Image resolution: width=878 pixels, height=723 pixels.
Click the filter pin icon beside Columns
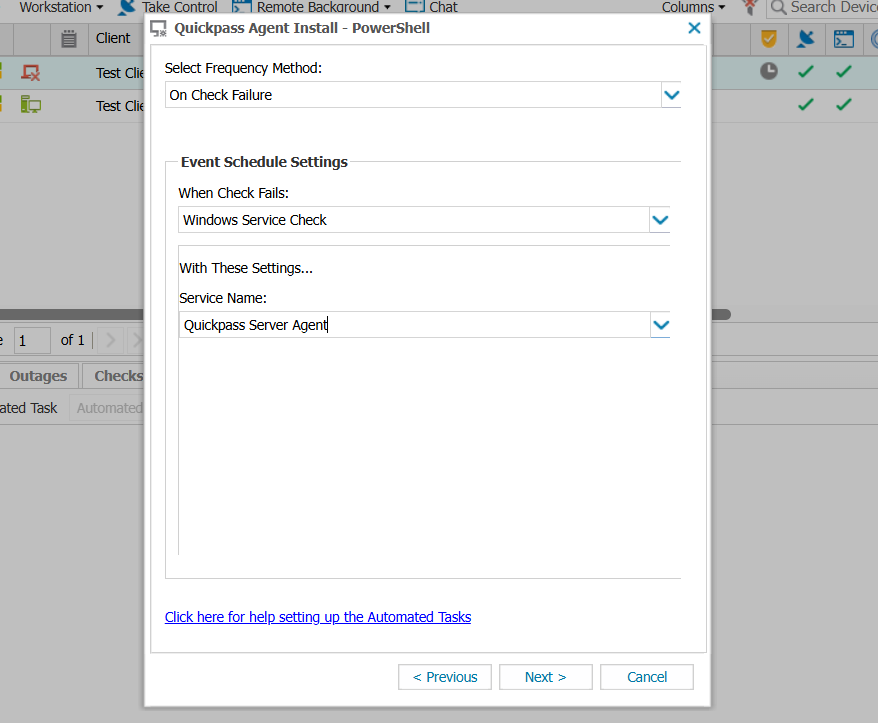click(749, 7)
